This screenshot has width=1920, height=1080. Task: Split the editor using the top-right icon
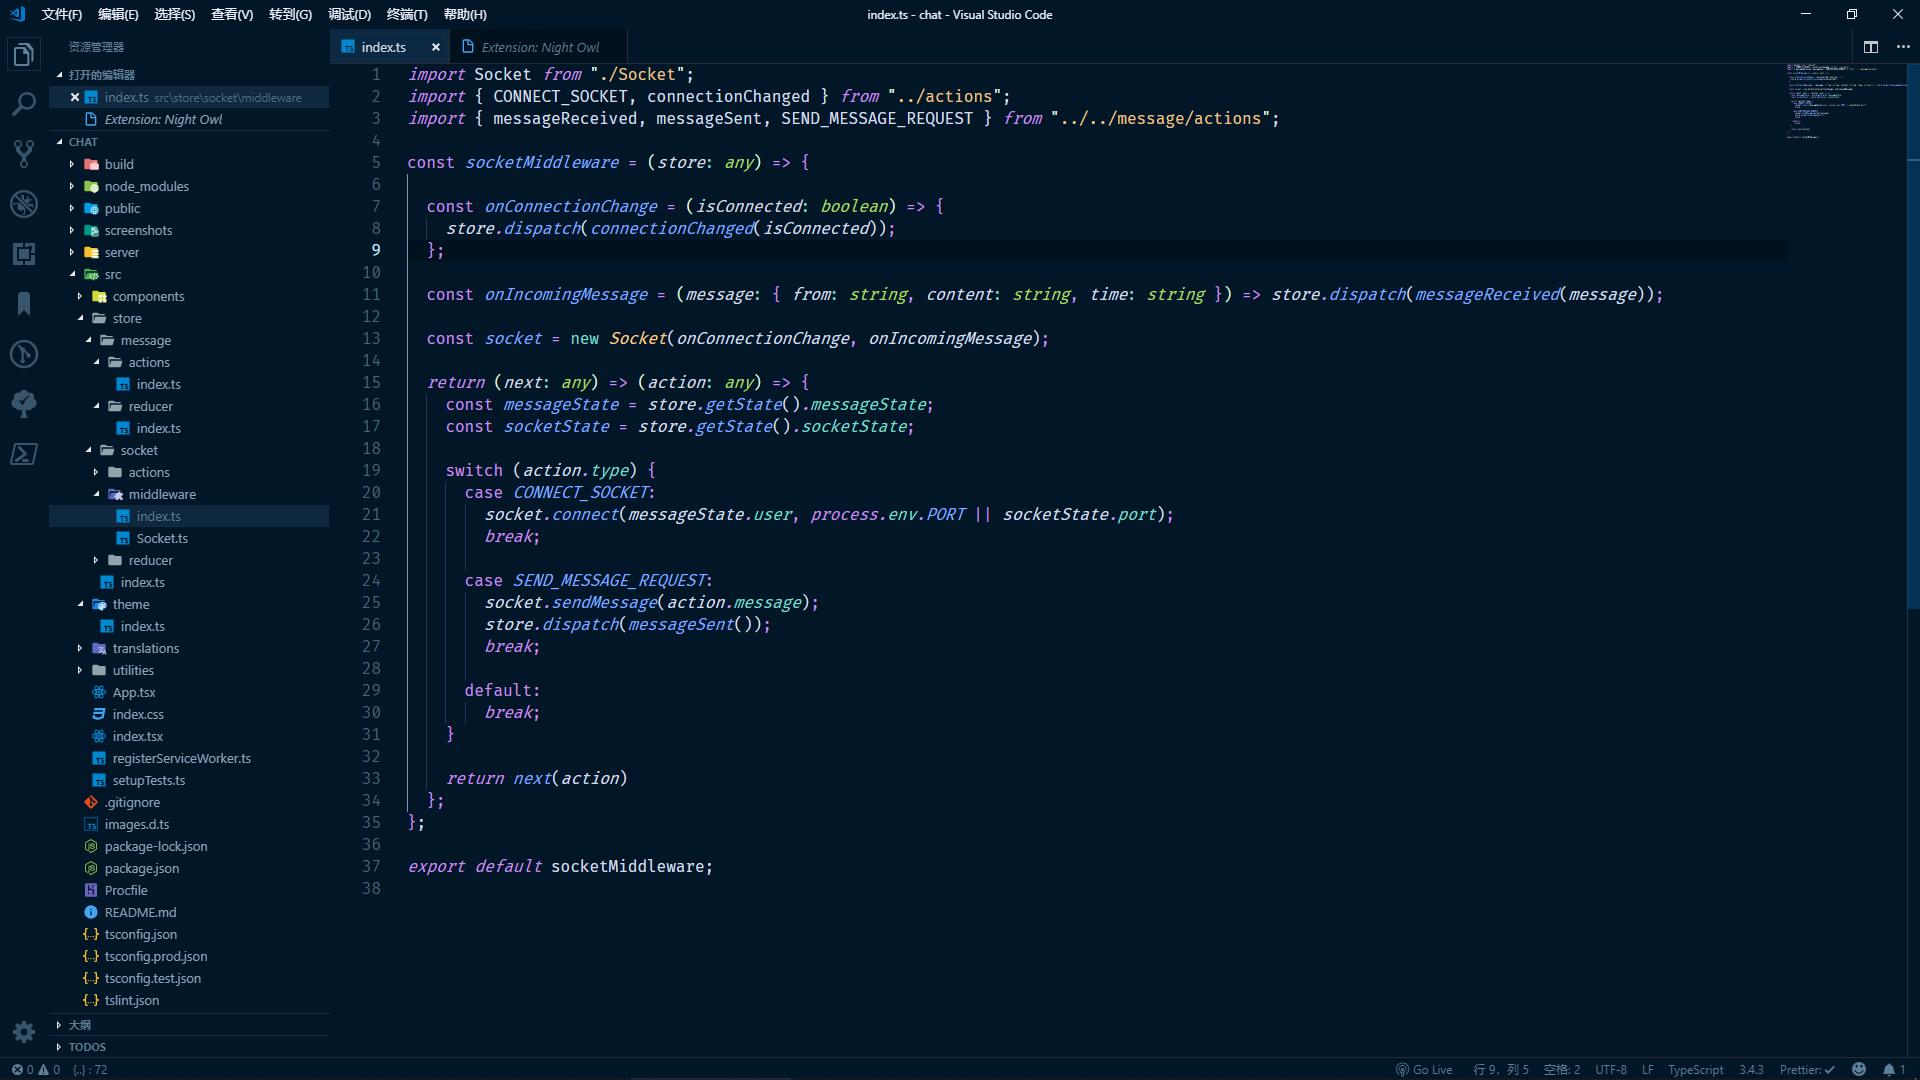[x=1870, y=47]
